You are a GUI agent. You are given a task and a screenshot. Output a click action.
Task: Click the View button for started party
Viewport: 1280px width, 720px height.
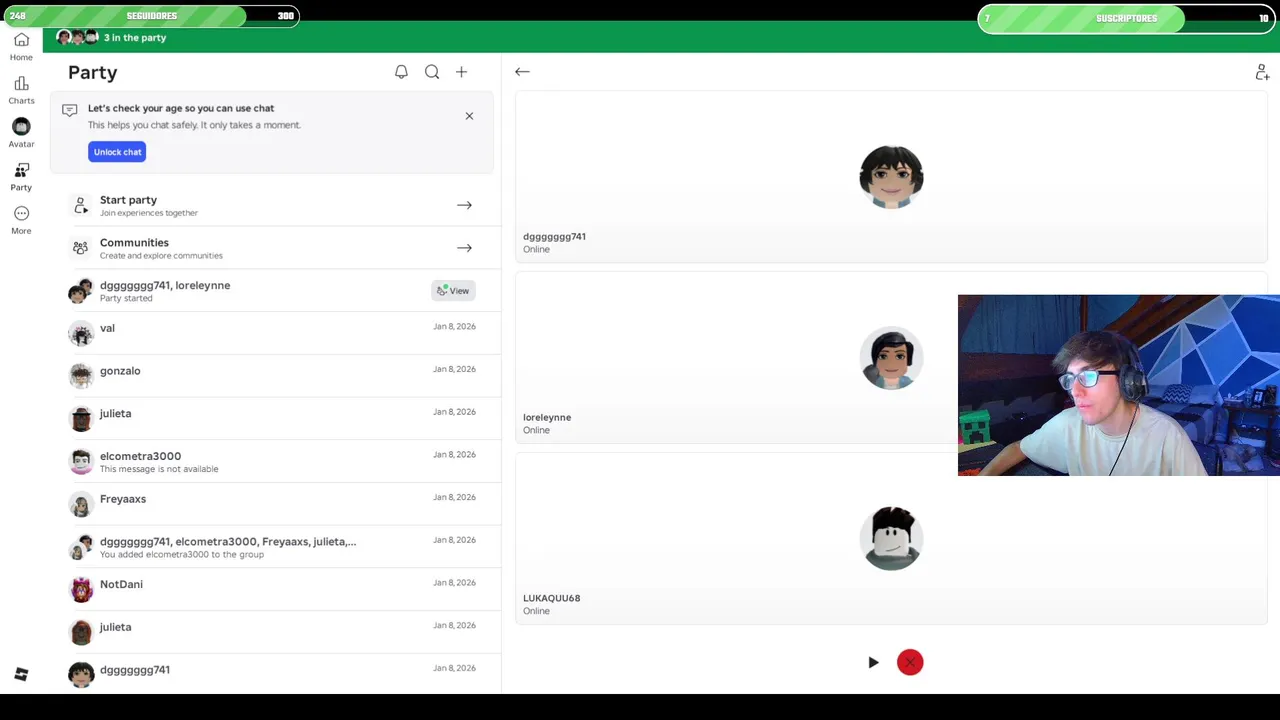point(453,291)
